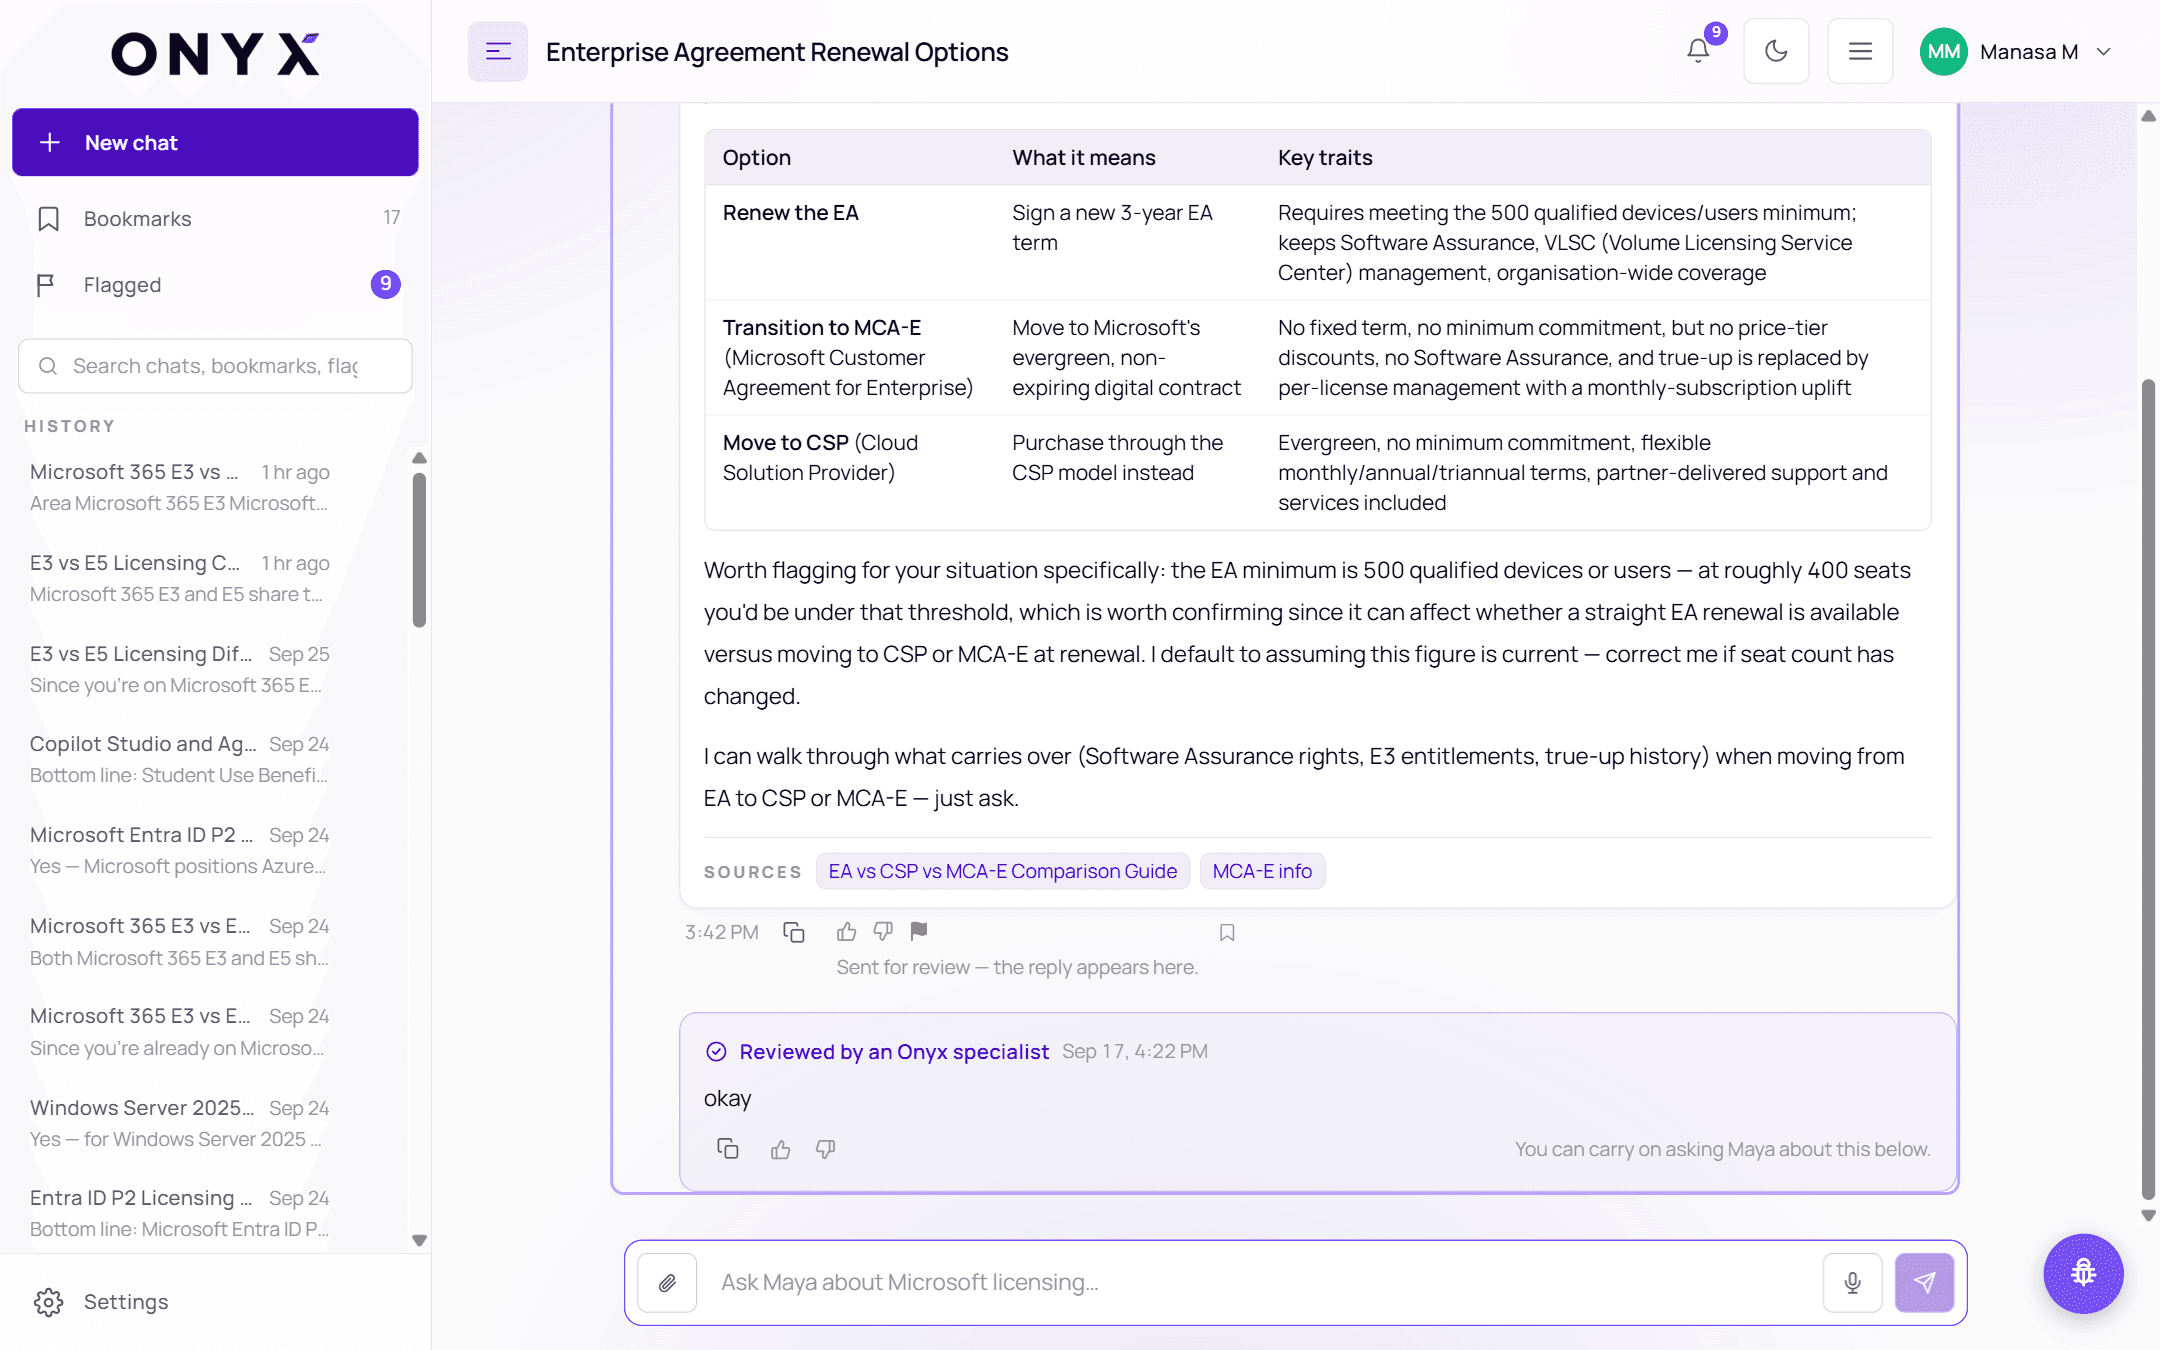Open 'Microsoft 365 E3 vs E...' chat starting 'Since you're already'
Viewport: 2160px width, 1350px height.
point(180,1031)
